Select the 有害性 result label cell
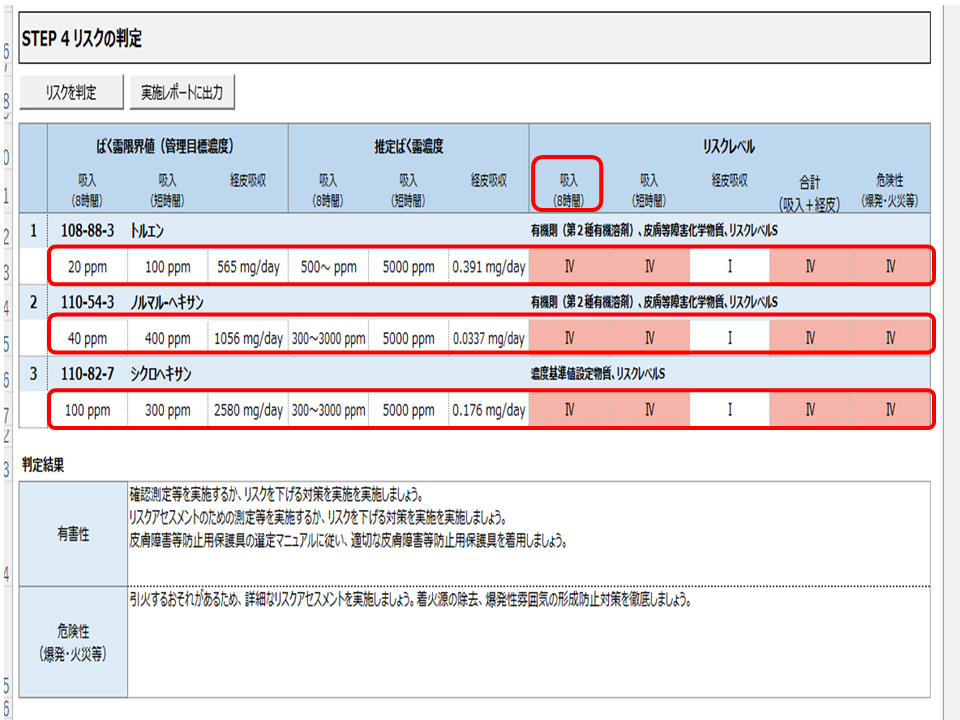Viewport: 960px width, 720px height. pos(73,534)
